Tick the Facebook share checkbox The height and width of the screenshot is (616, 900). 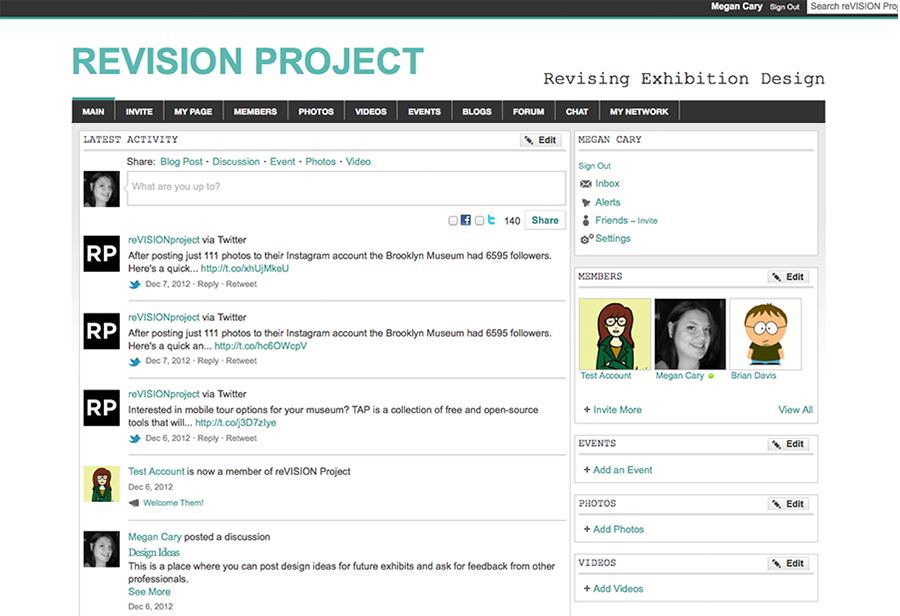point(453,220)
